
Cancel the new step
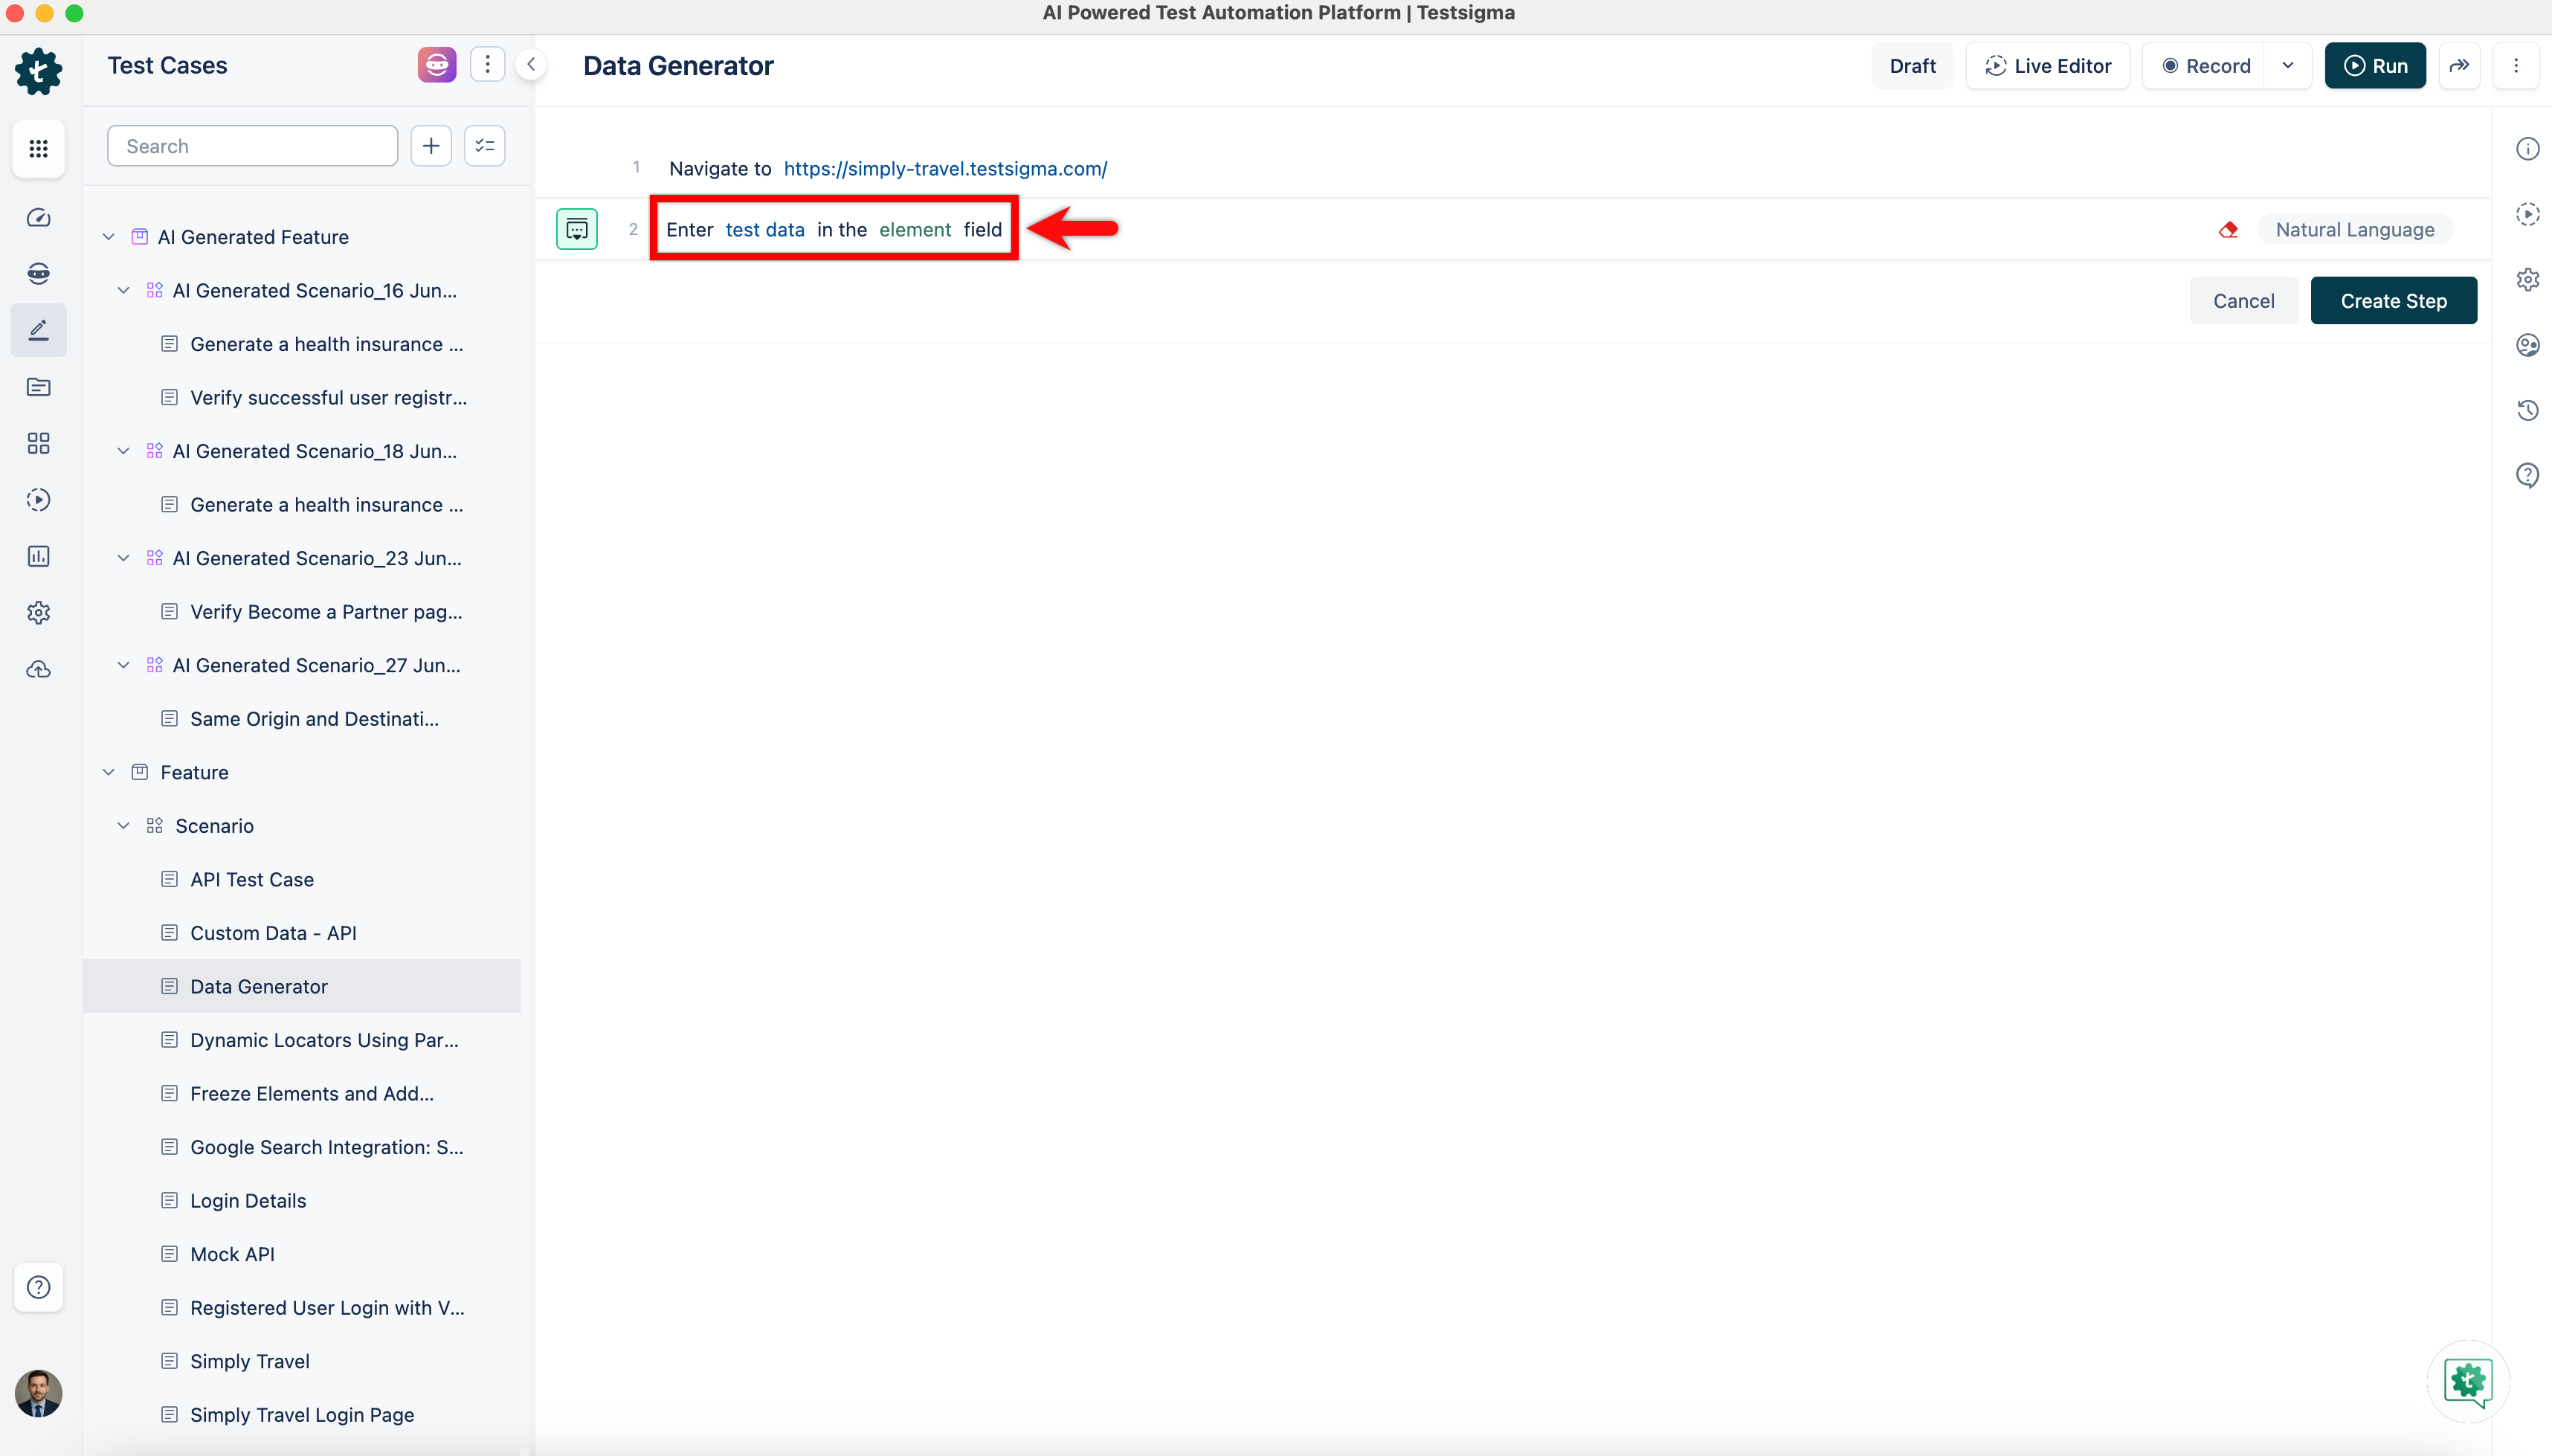(x=2243, y=301)
